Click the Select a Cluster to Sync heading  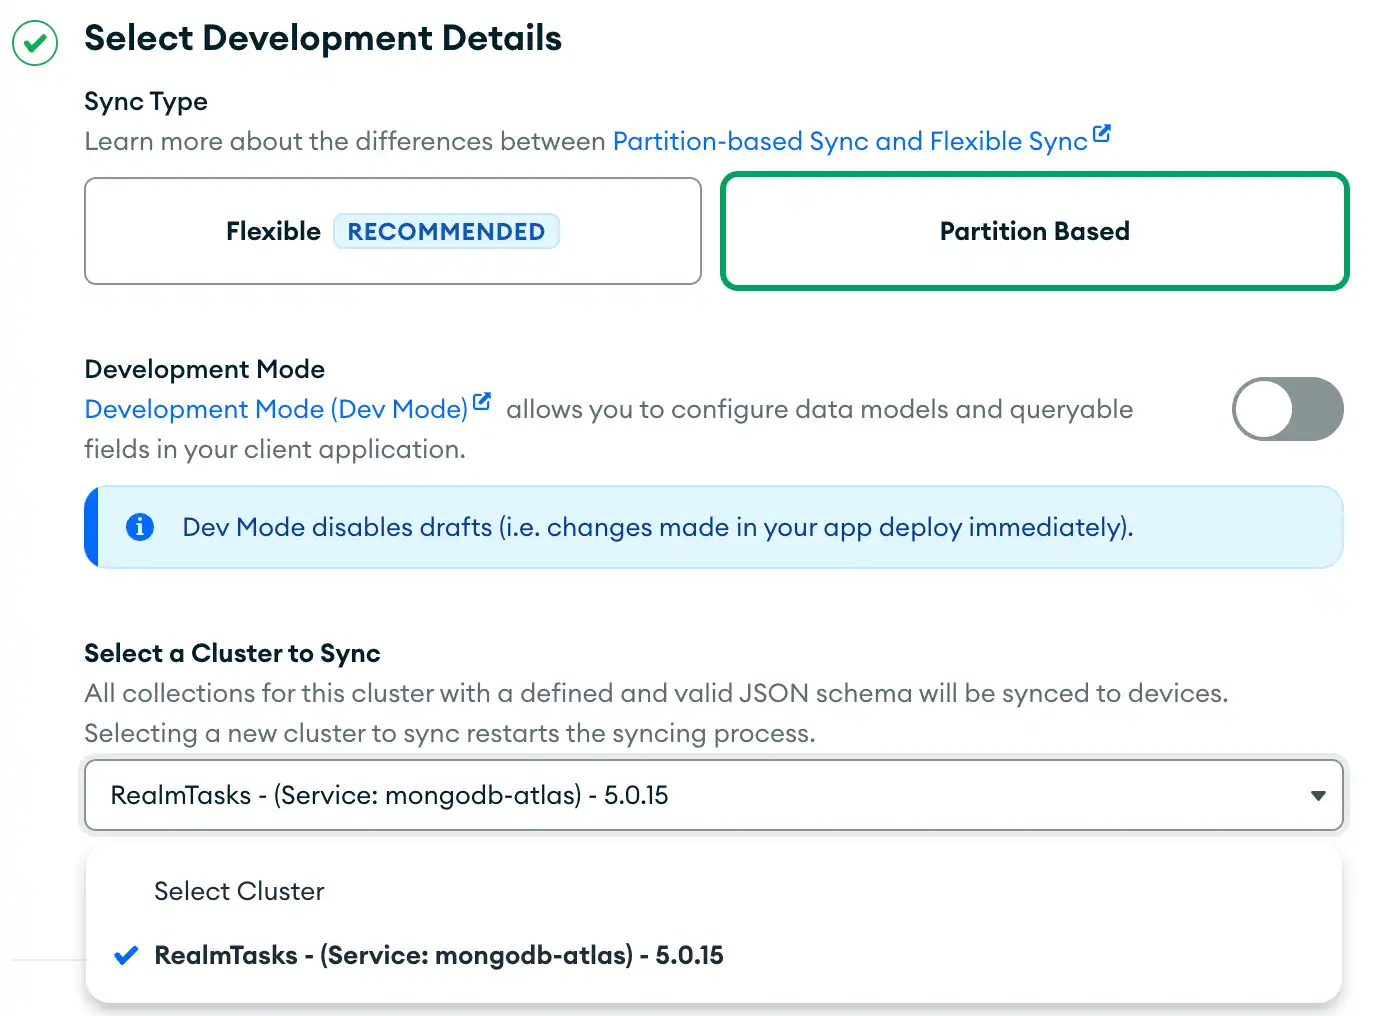pos(232,653)
